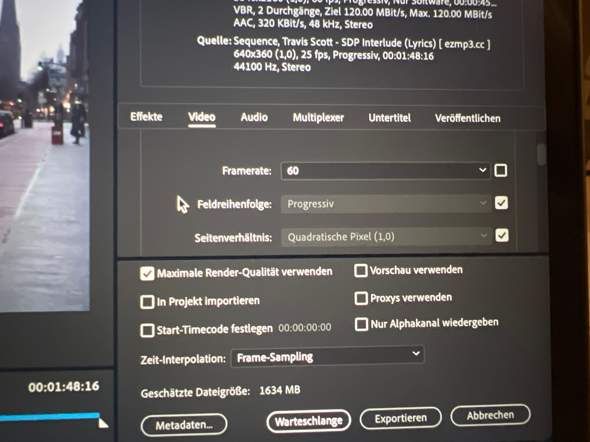Send the job to Warteschlange
The image size is (590, 442).
(309, 421)
